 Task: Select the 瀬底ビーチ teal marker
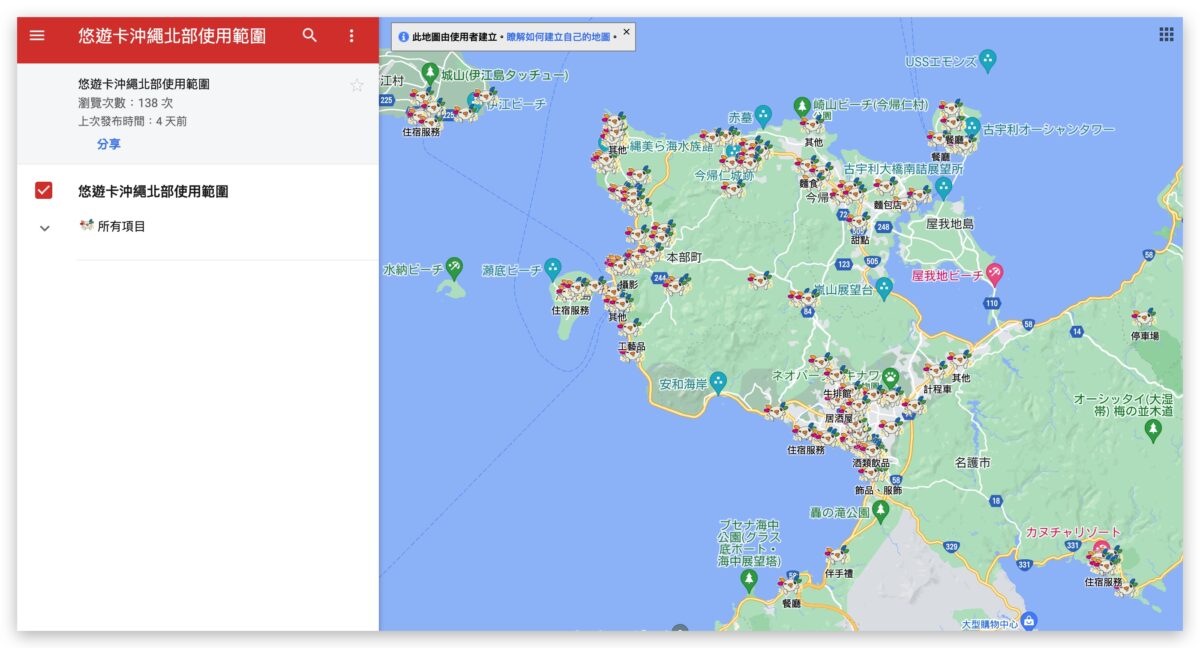coord(553,268)
